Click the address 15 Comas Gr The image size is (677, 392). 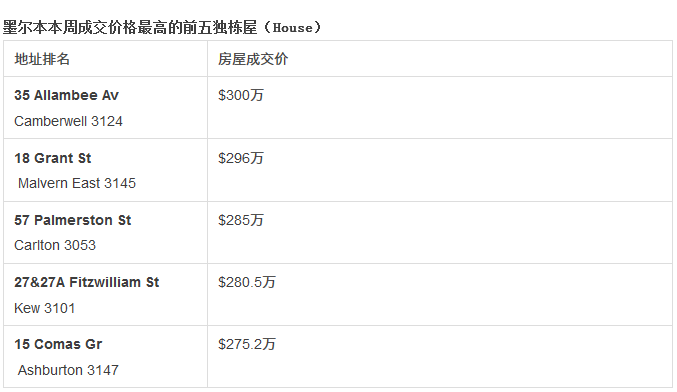(x=58, y=344)
